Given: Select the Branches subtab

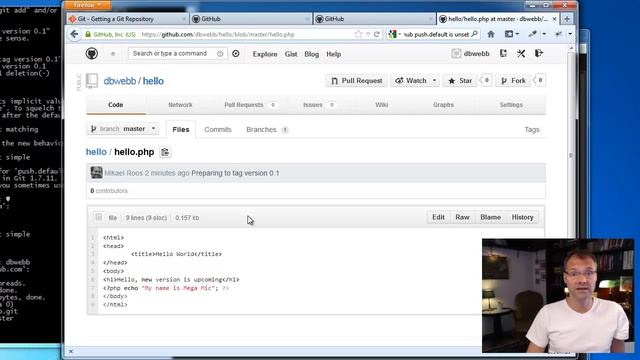Looking at the screenshot, I should tap(267, 129).
